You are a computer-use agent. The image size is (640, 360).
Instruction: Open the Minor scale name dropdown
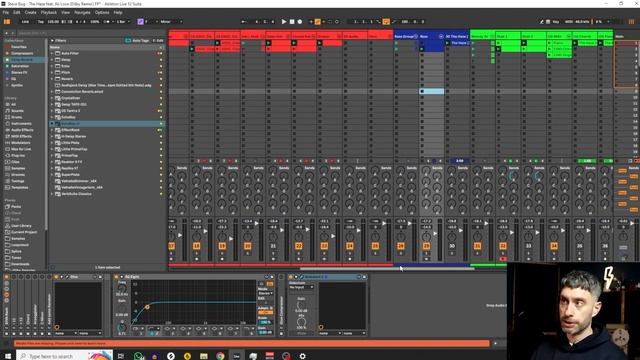(171, 22)
